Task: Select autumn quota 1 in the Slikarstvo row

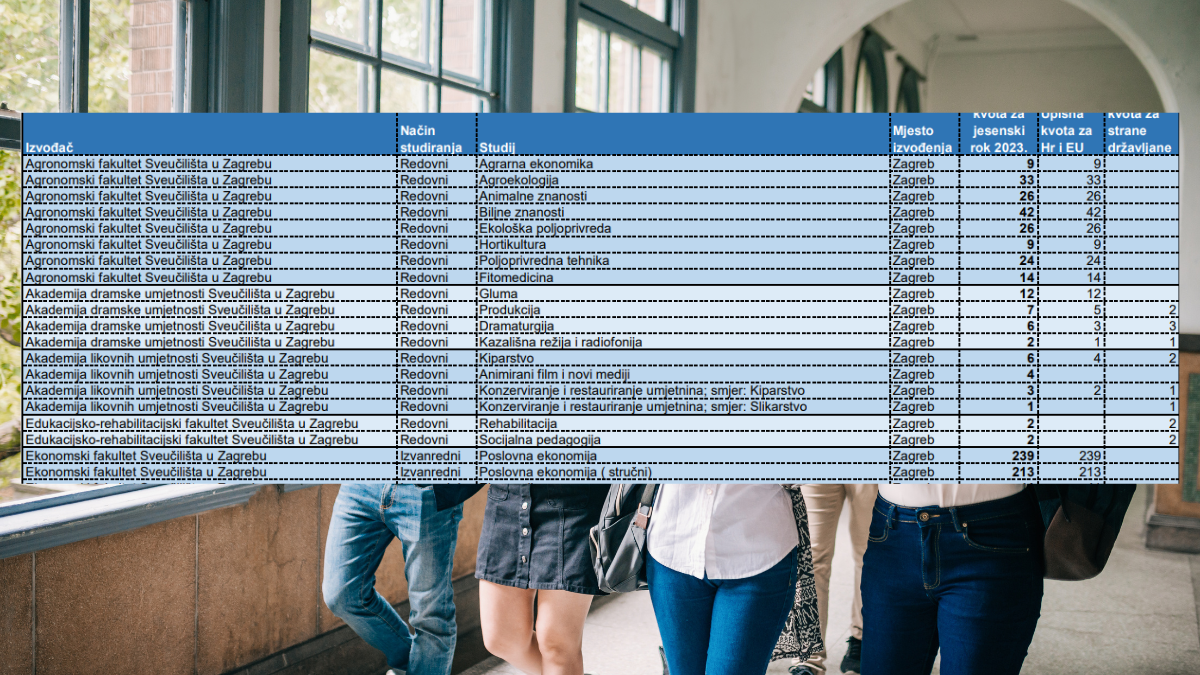Action: [x=999, y=407]
